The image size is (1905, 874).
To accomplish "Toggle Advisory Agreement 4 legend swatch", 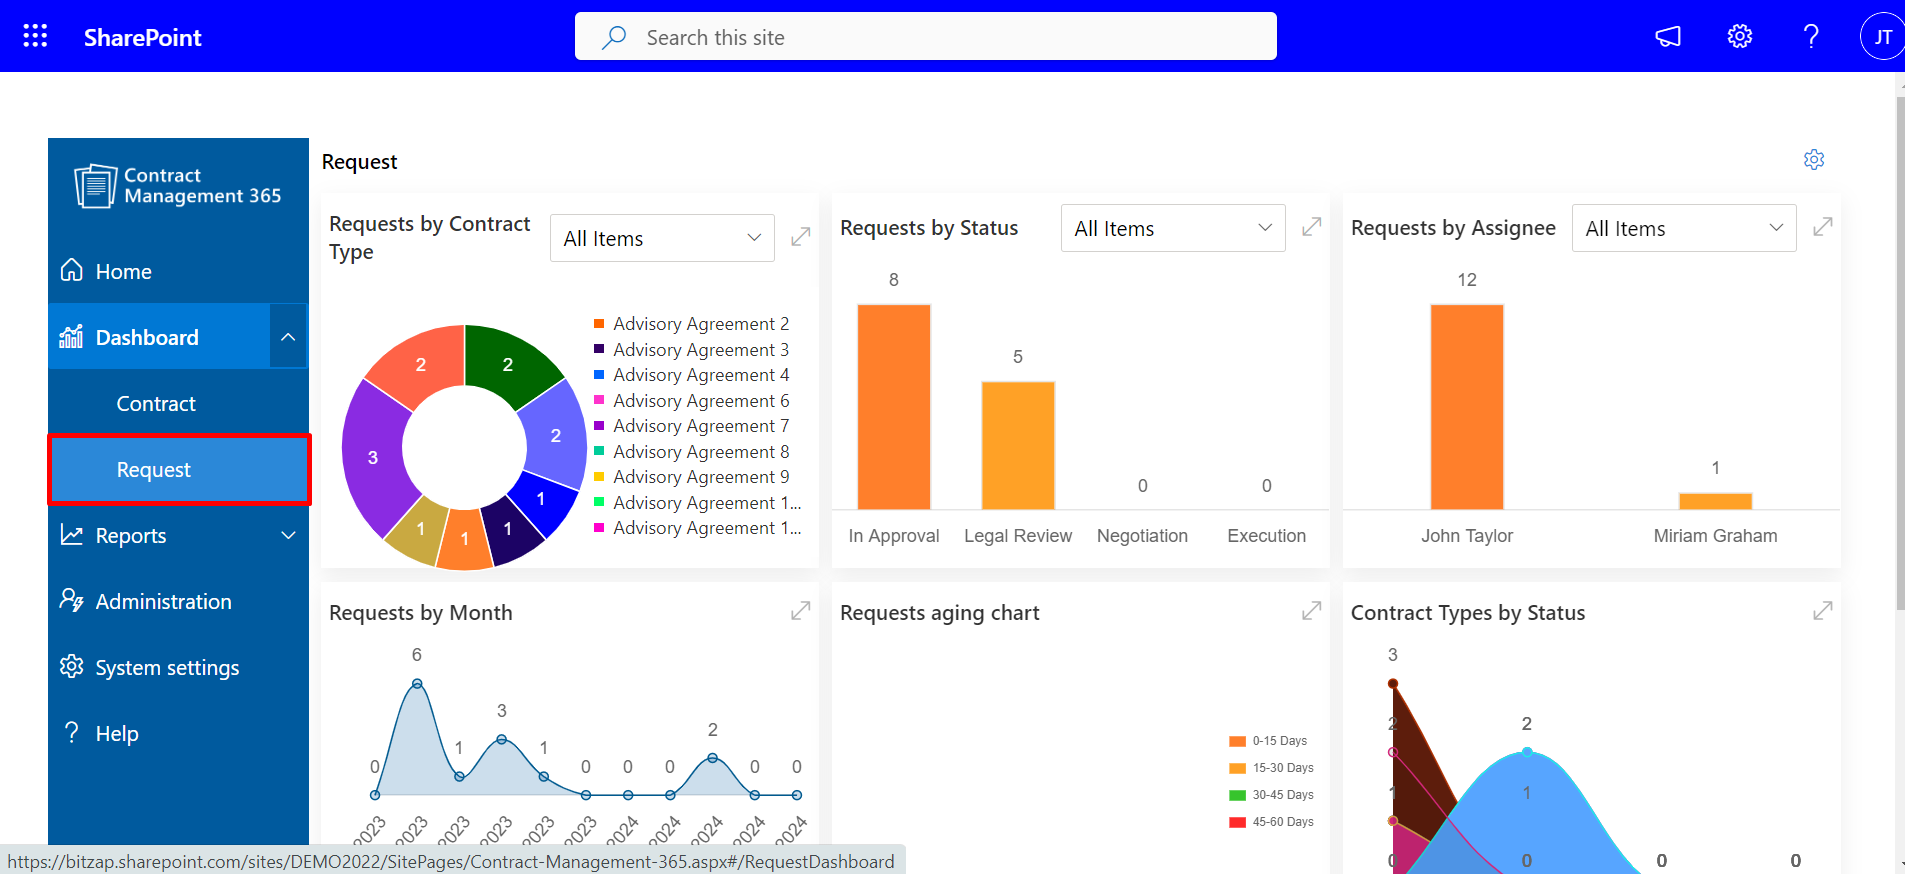I will [x=599, y=374].
